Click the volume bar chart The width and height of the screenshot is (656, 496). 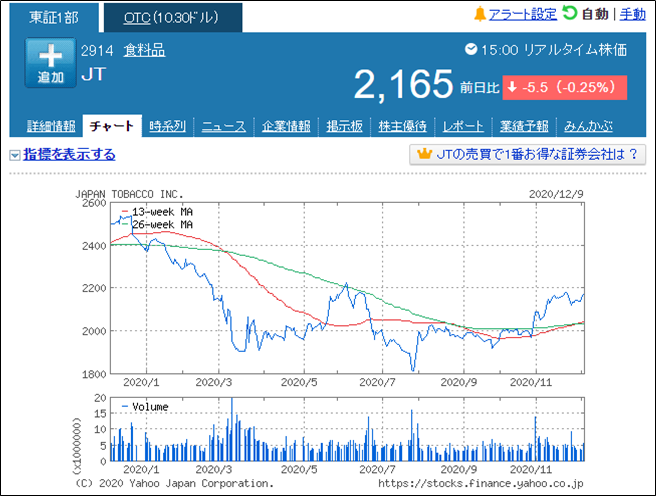click(347, 430)
